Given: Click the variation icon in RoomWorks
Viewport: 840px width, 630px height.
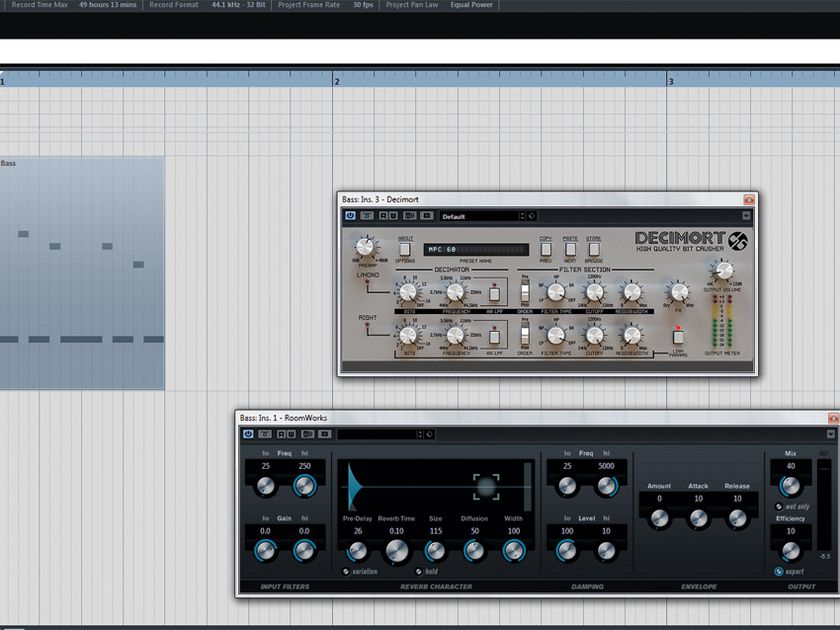Looking at the screenshot, I should tap(345, 571).
